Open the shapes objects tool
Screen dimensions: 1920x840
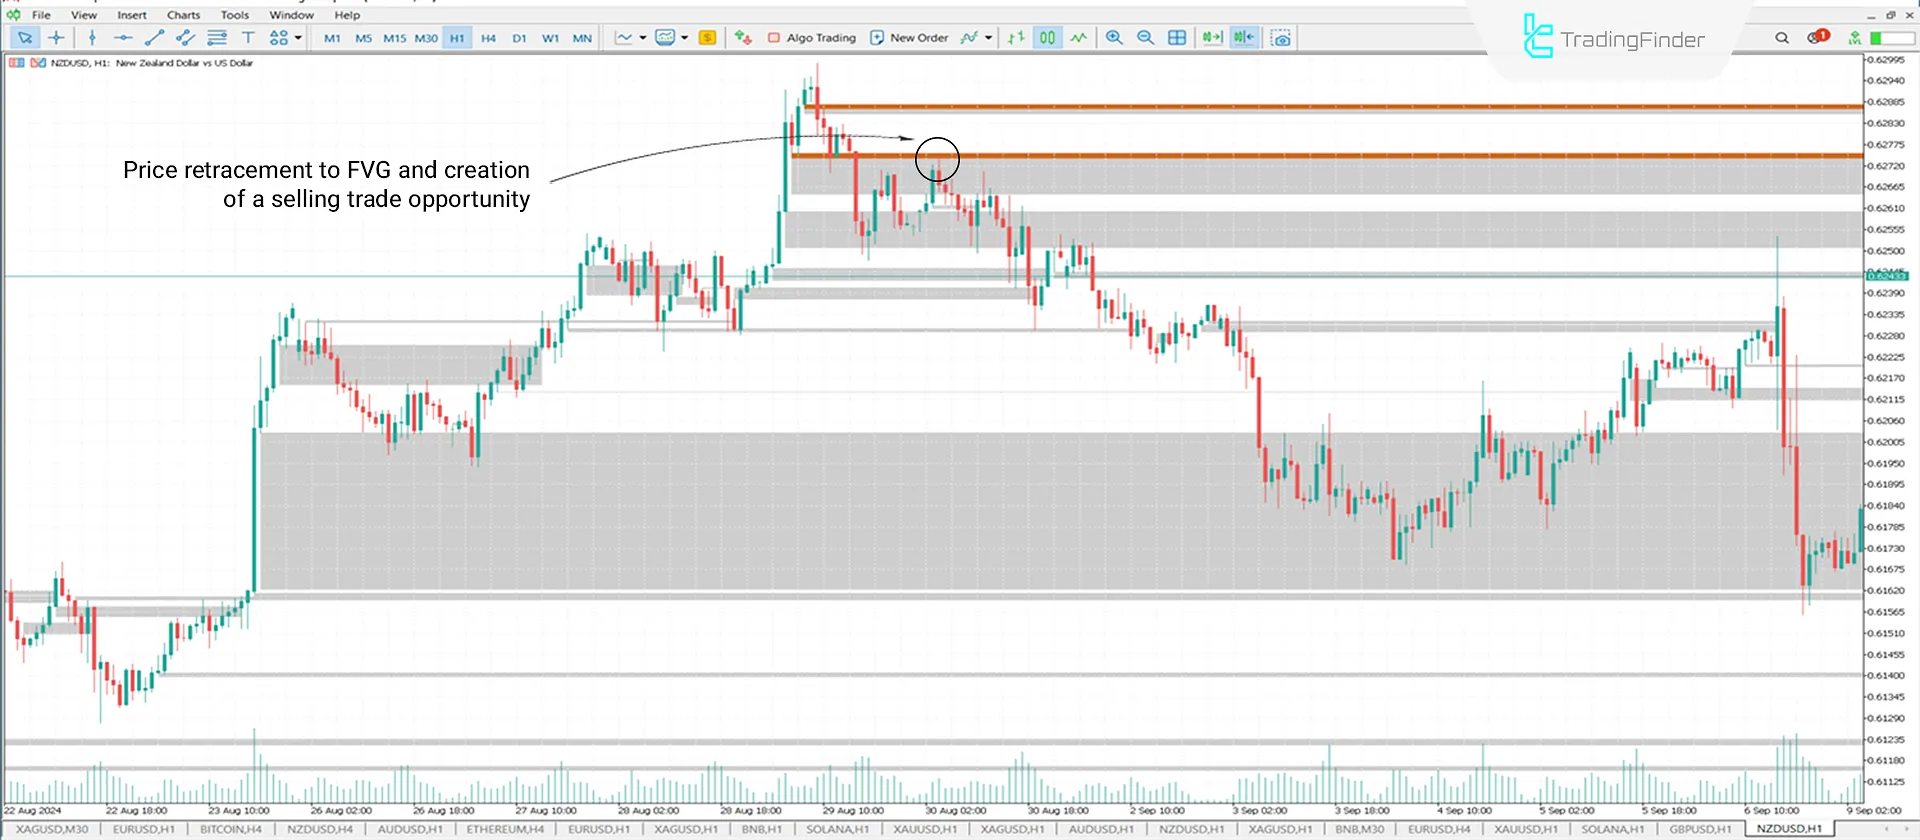point(279,38)
